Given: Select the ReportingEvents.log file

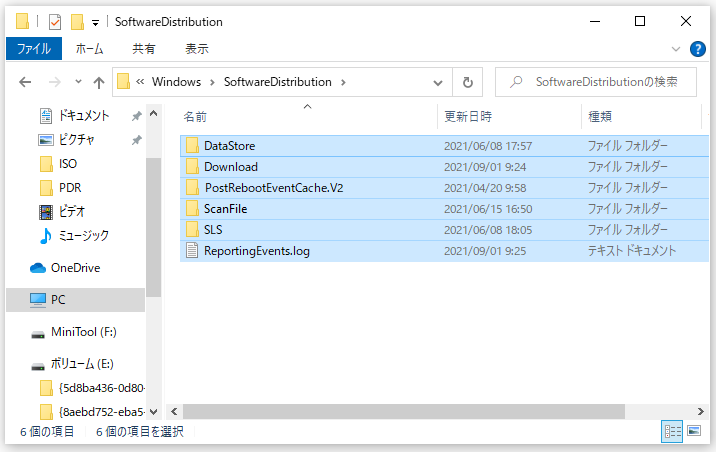Looking at the screenshot, I should pyautogui.click(x=444, y=251).
